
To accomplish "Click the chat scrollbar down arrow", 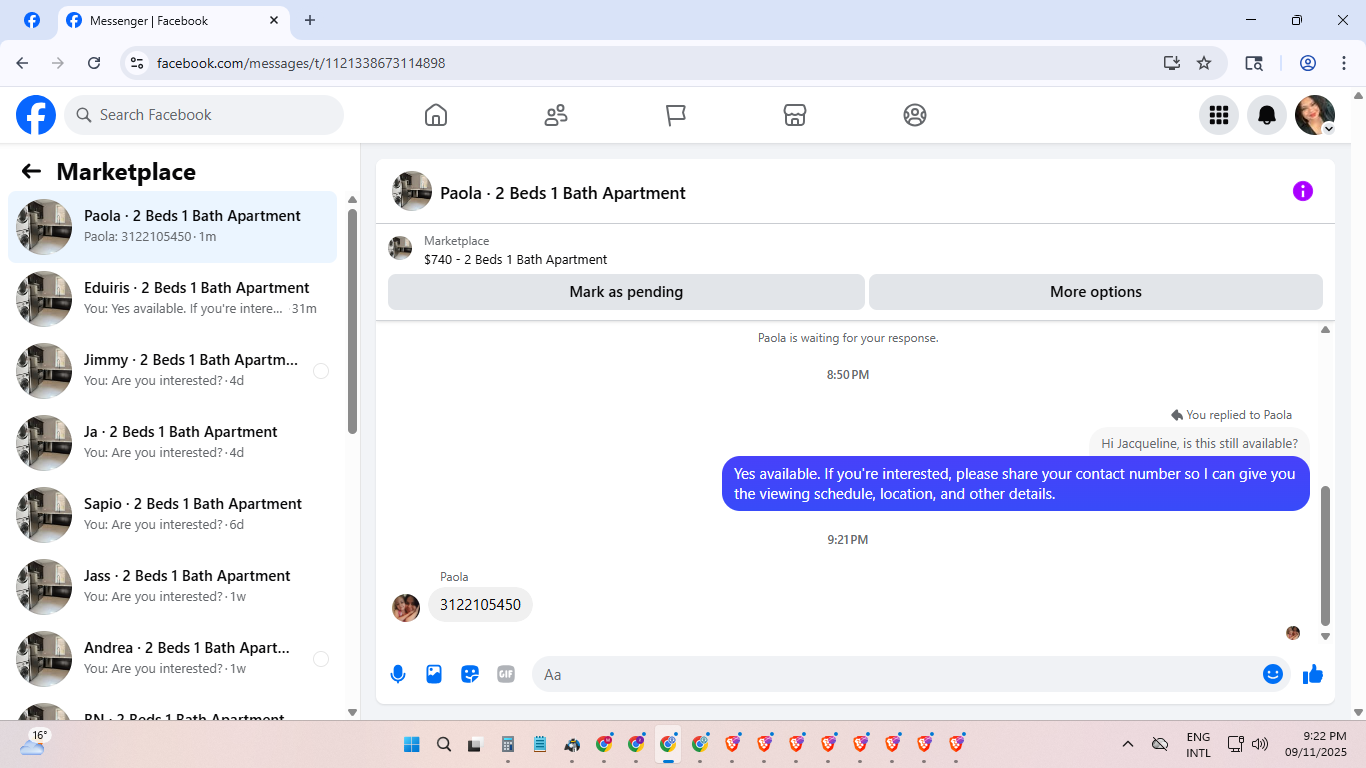I will pyautogui.click(x=1326, y=636).
